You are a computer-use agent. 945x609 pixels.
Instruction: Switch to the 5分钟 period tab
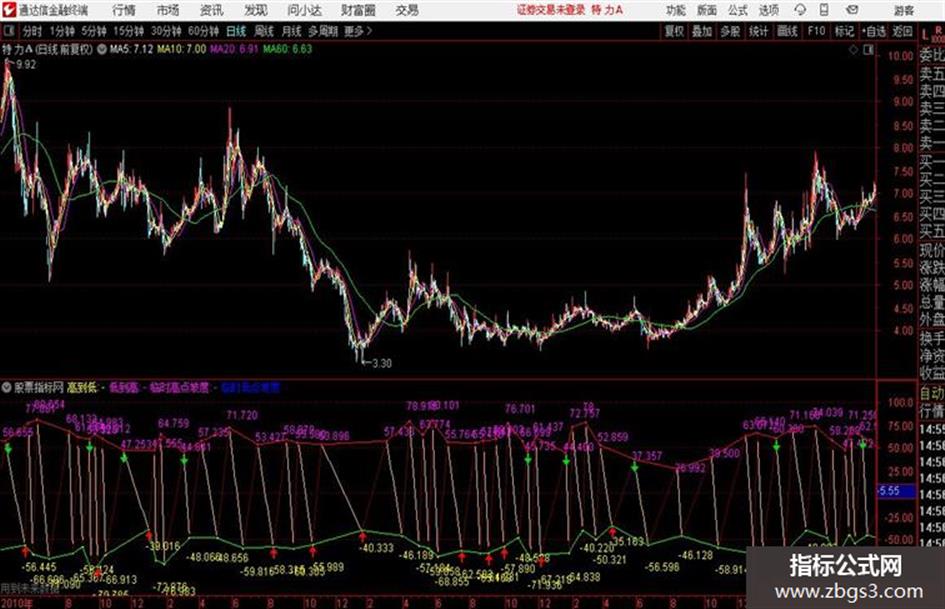coord(94,31)
